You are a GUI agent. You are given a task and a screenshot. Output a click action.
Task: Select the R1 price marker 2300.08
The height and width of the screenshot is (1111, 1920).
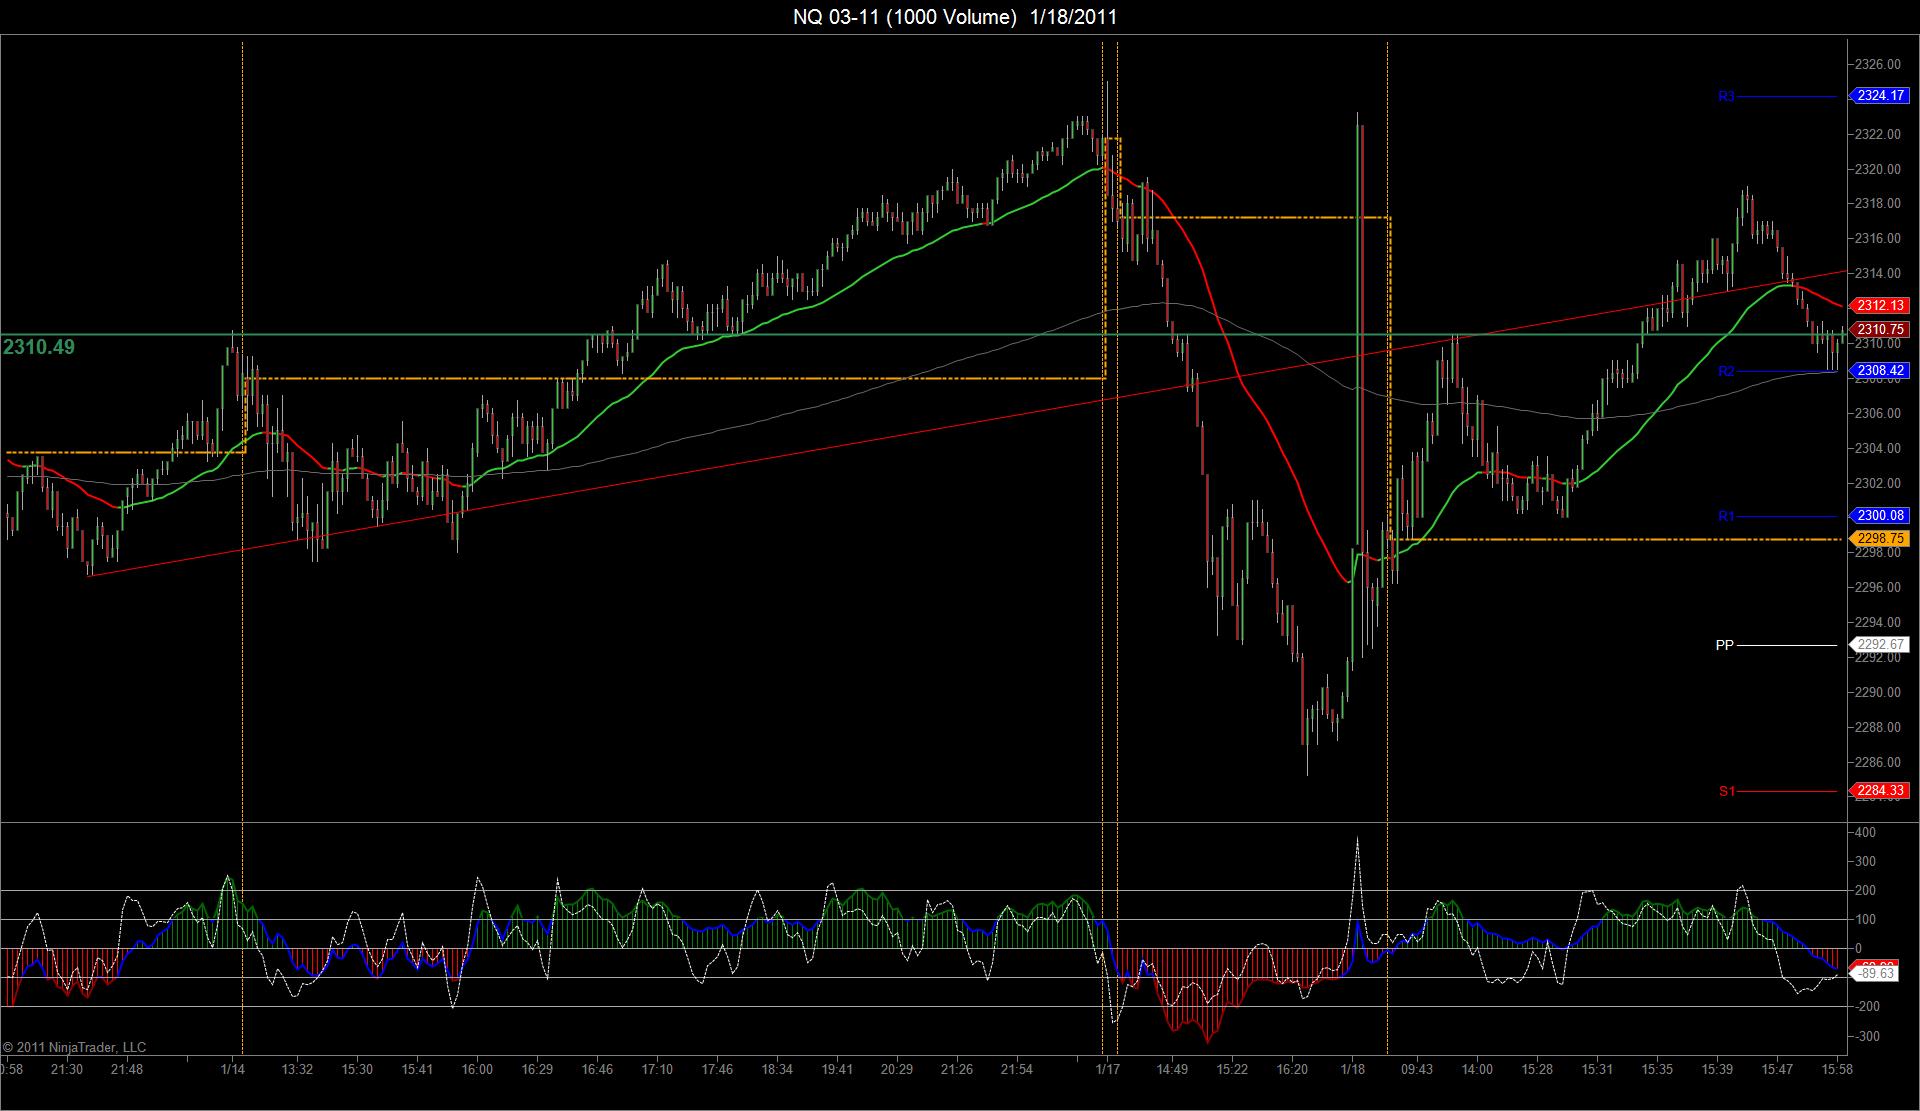pos(1881,516)
